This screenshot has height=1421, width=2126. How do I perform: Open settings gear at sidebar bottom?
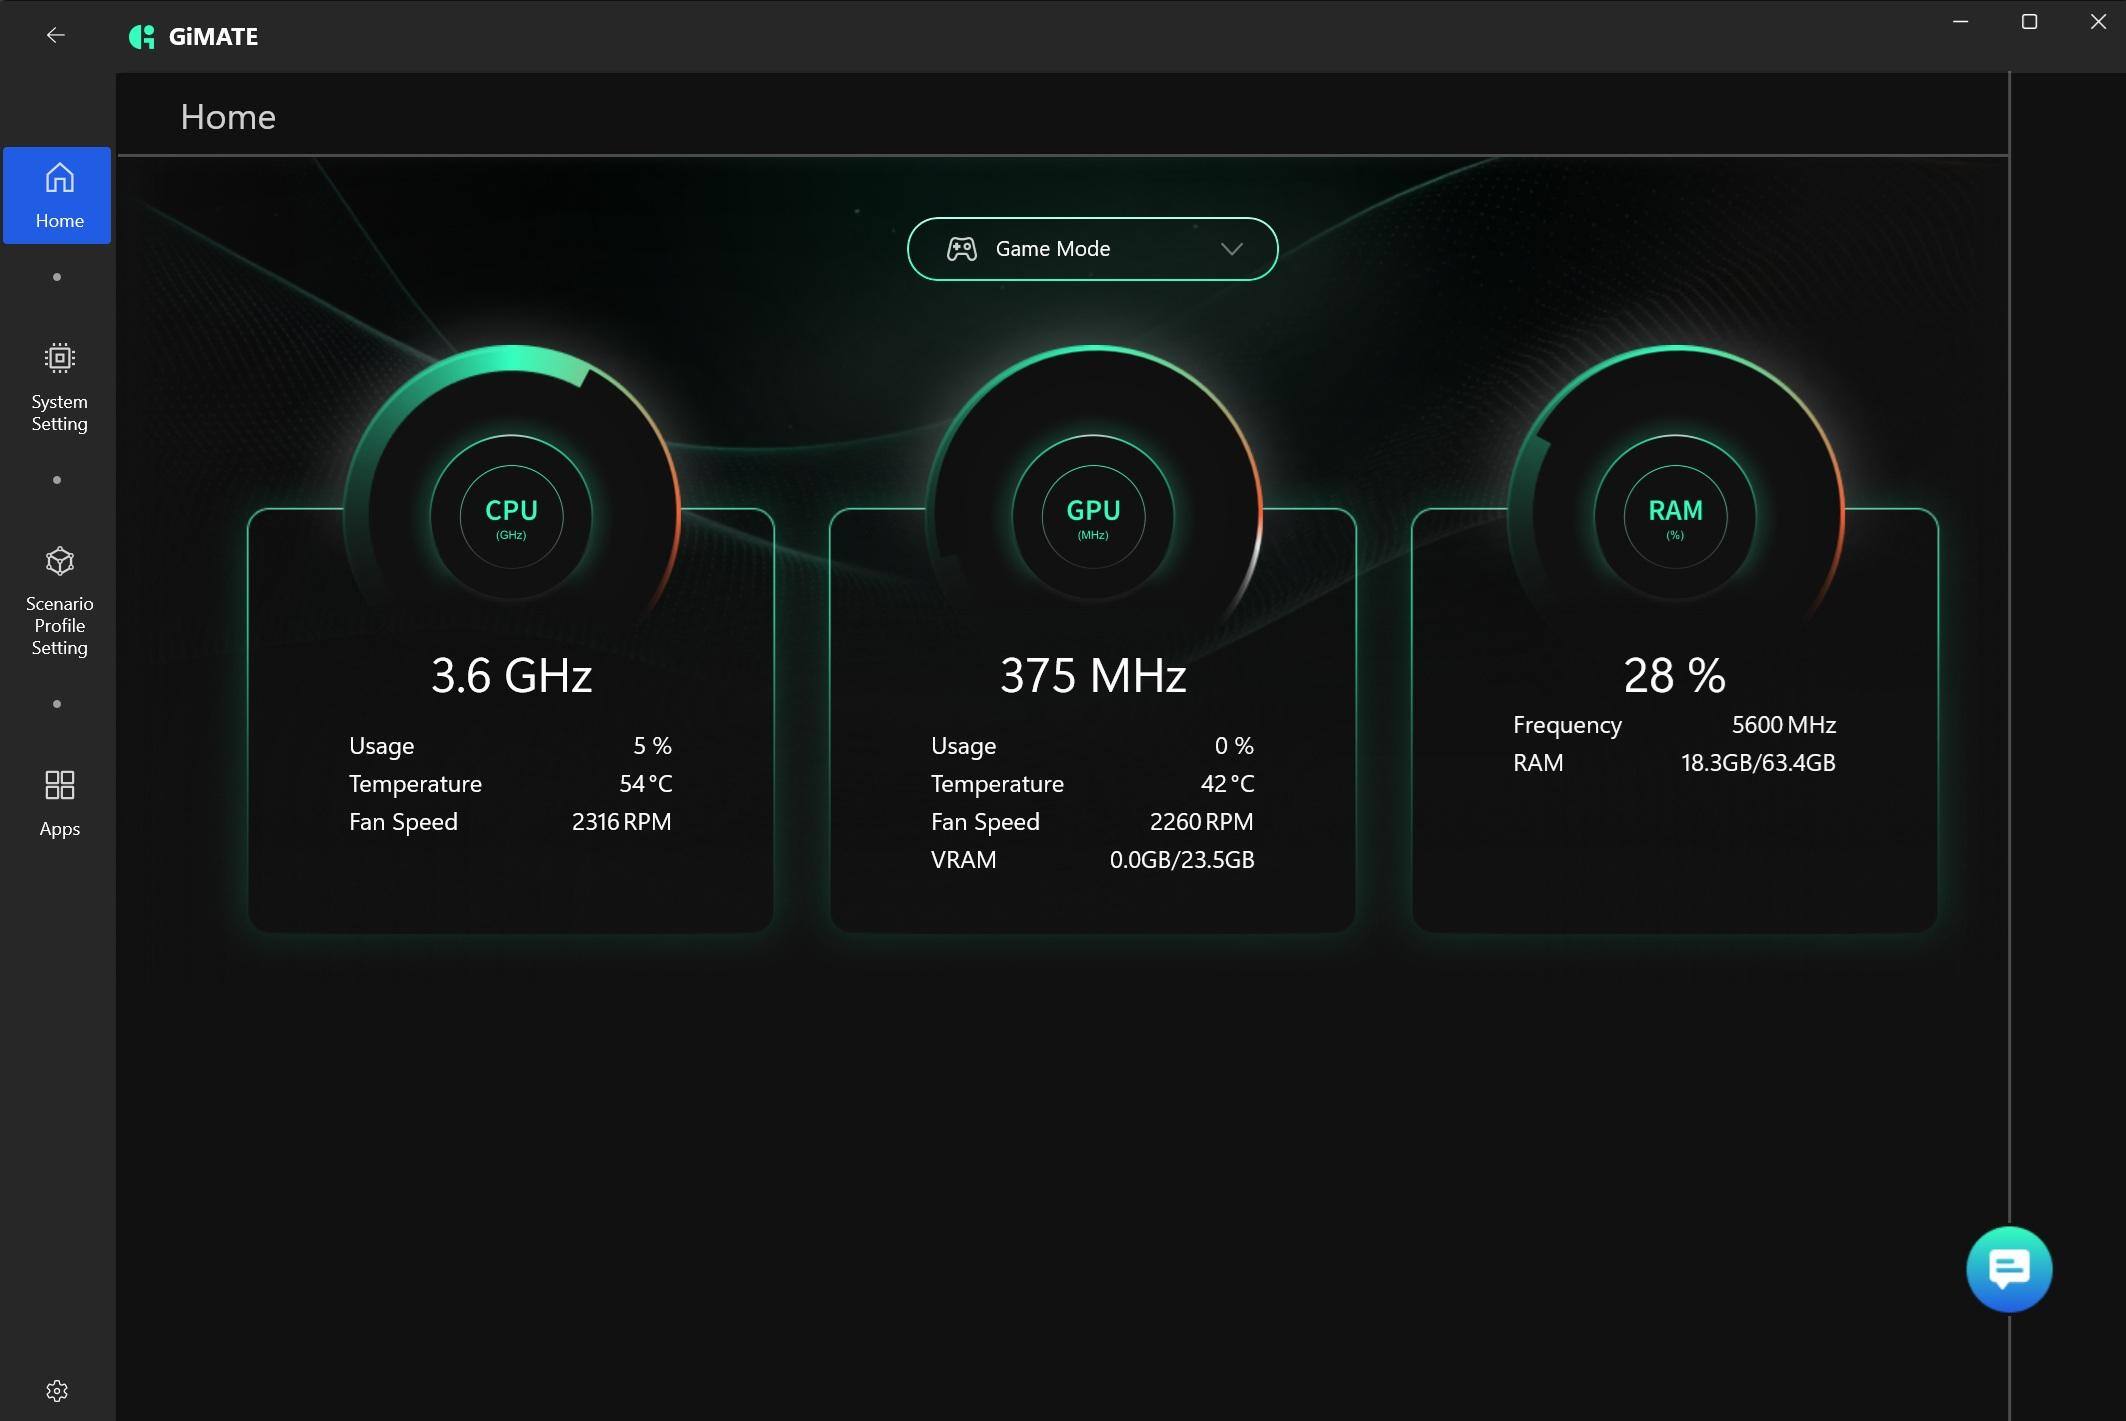click(x=57, y=1391)
